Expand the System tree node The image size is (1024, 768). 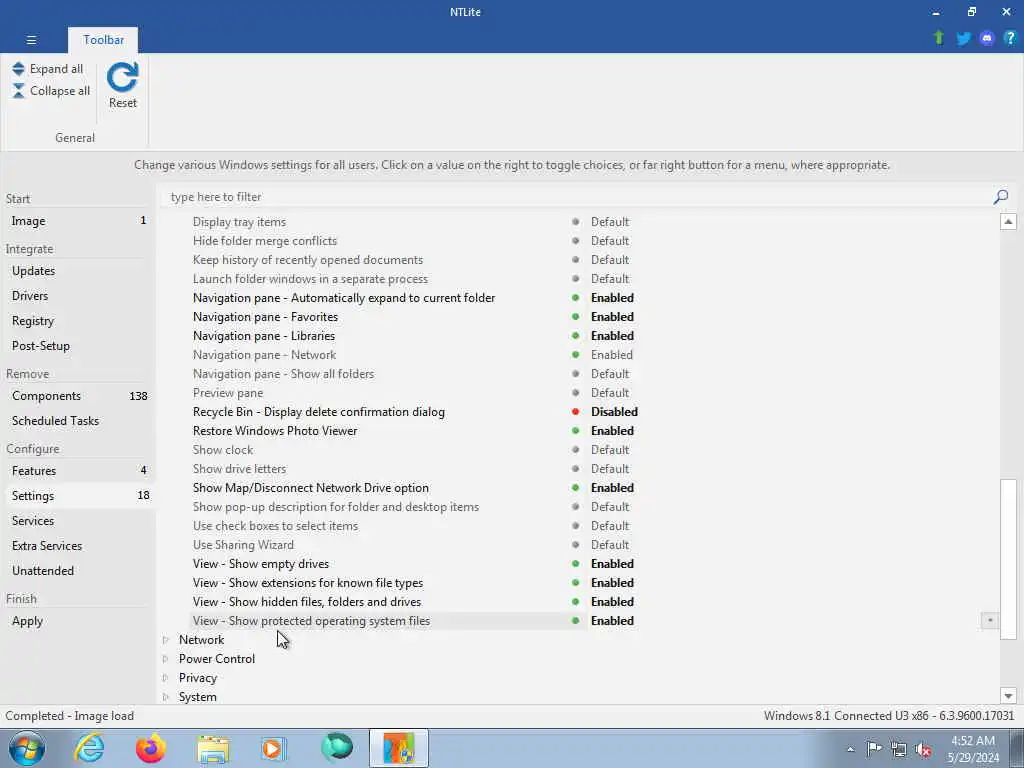(x=166, y=697)
